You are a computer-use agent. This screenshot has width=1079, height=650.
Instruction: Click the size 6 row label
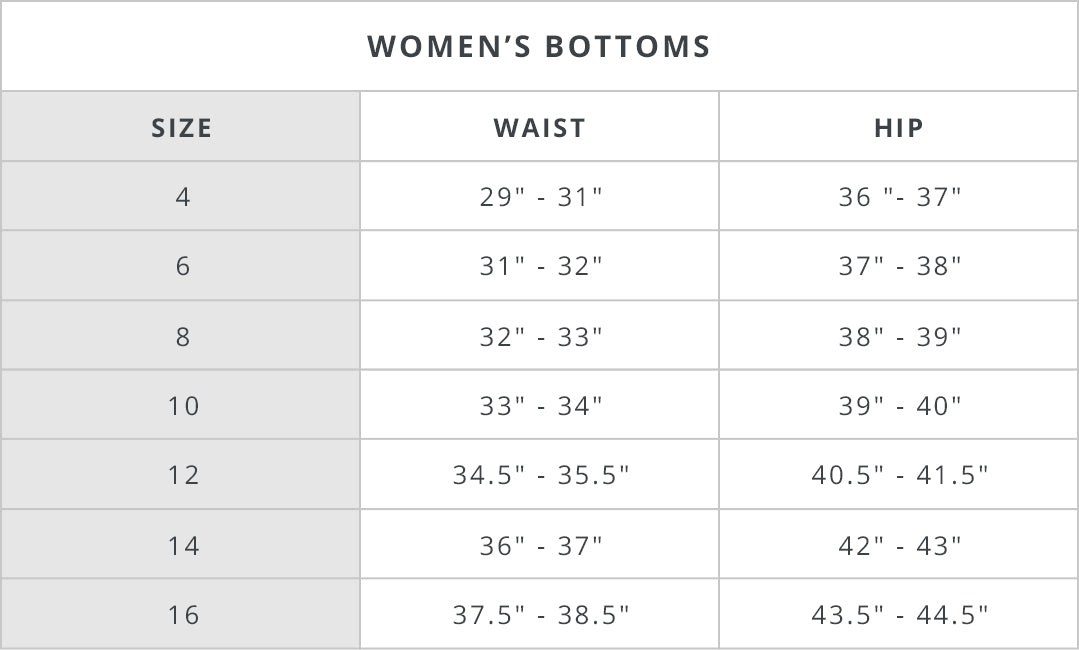coord(182,266)
